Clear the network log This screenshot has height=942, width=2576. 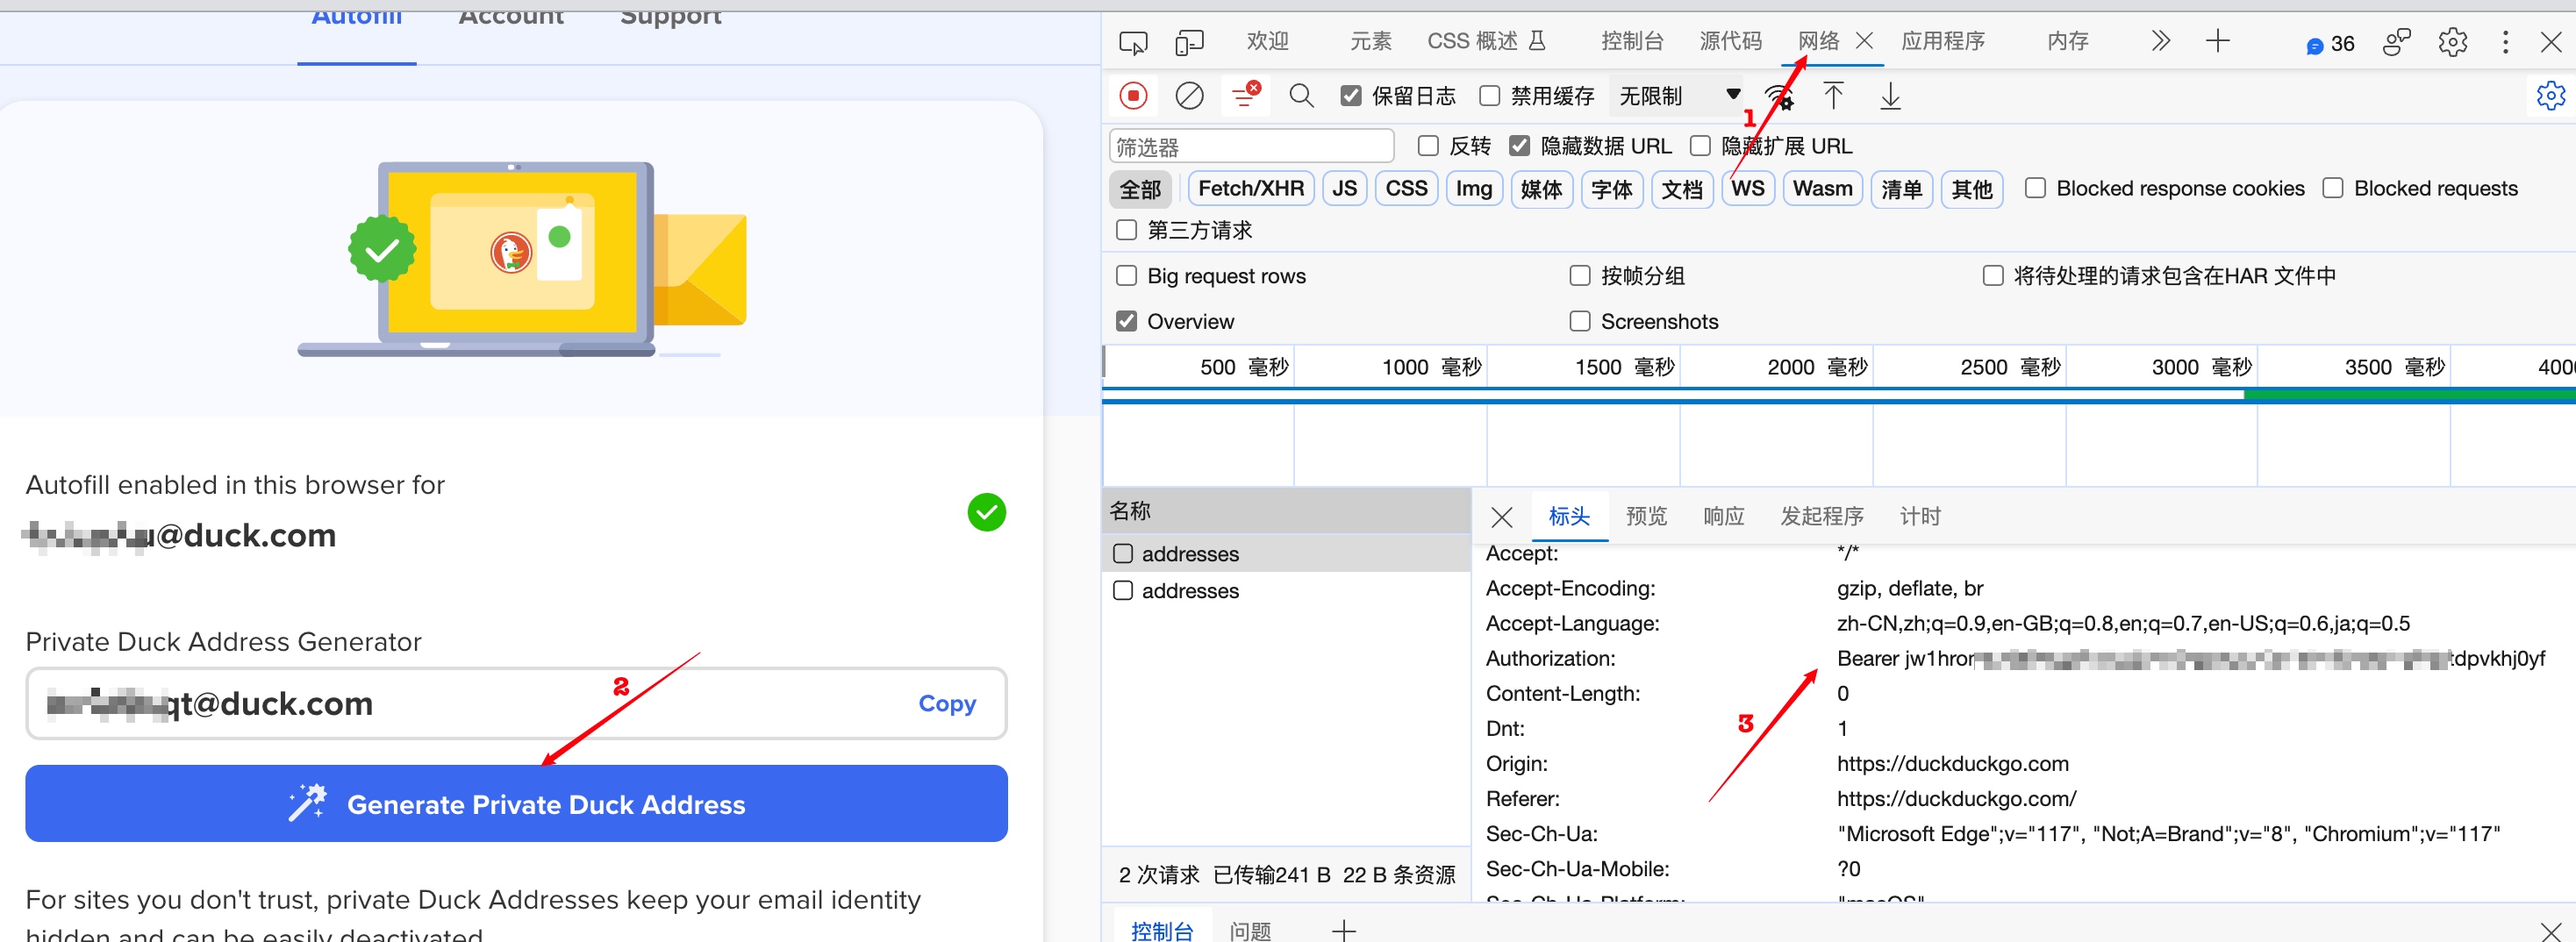pos(1188,96)
